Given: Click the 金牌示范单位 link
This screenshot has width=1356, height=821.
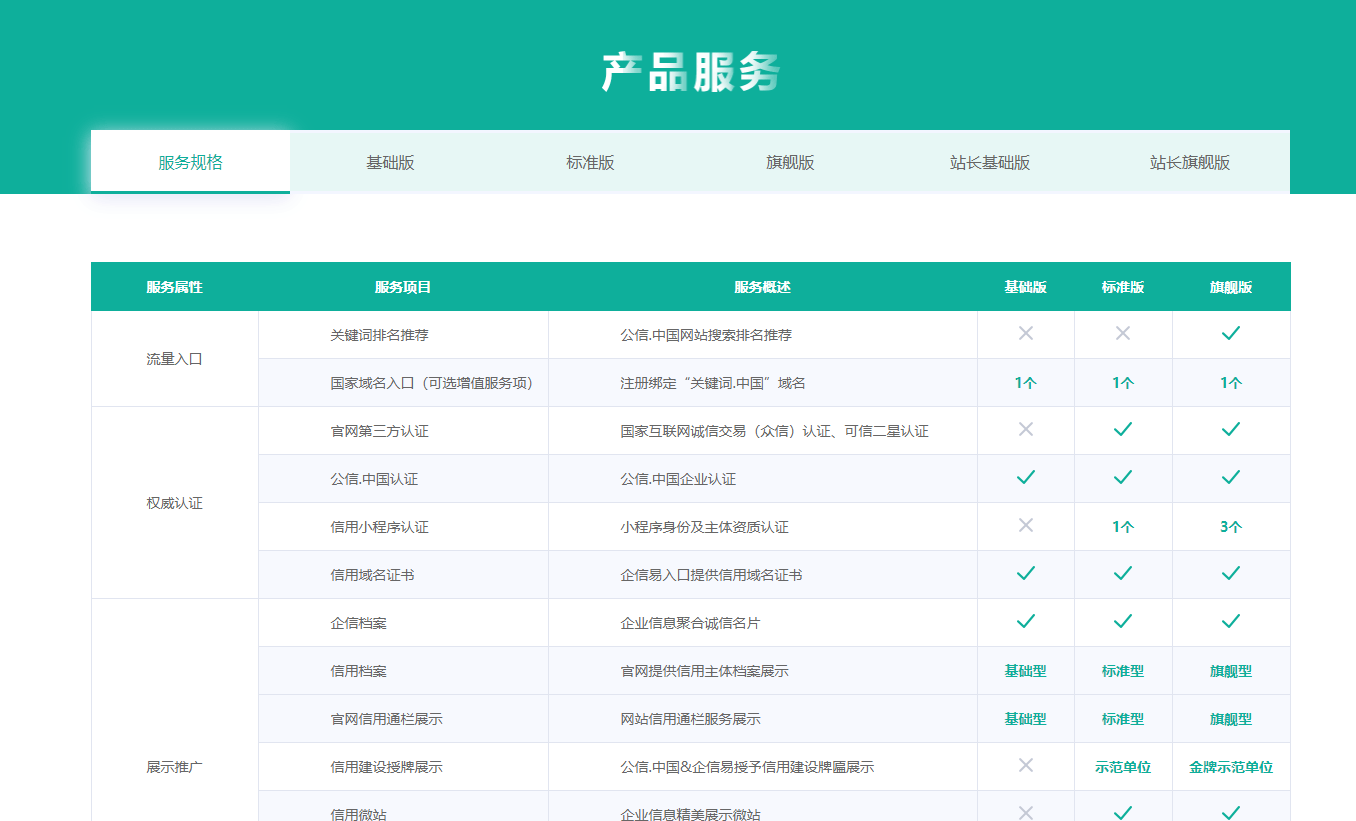Looking at the screenshot, I should tap(1231, 766).
